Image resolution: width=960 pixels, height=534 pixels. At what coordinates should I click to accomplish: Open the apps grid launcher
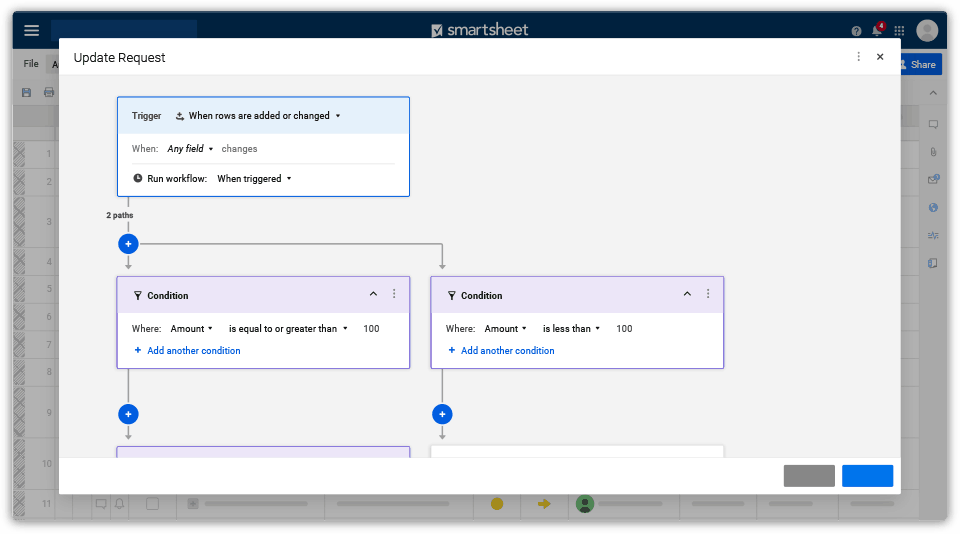click(x=899, y=31)
